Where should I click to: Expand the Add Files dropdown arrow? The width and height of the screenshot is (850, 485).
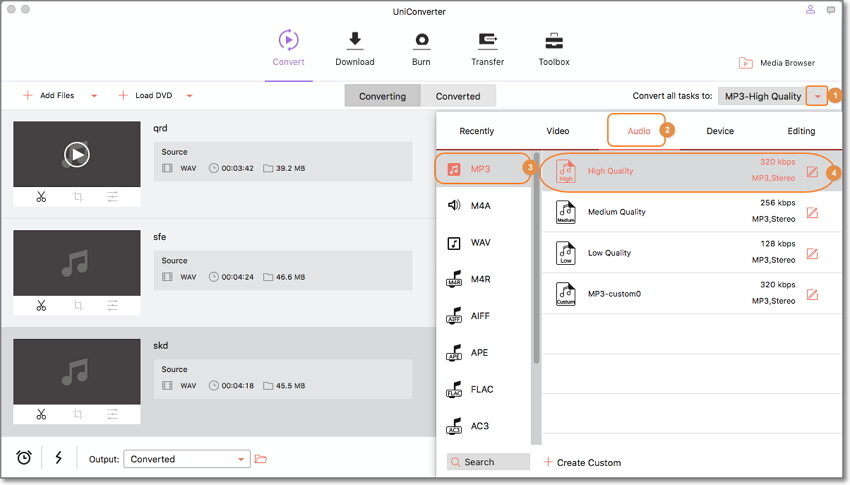coord(94,96)
